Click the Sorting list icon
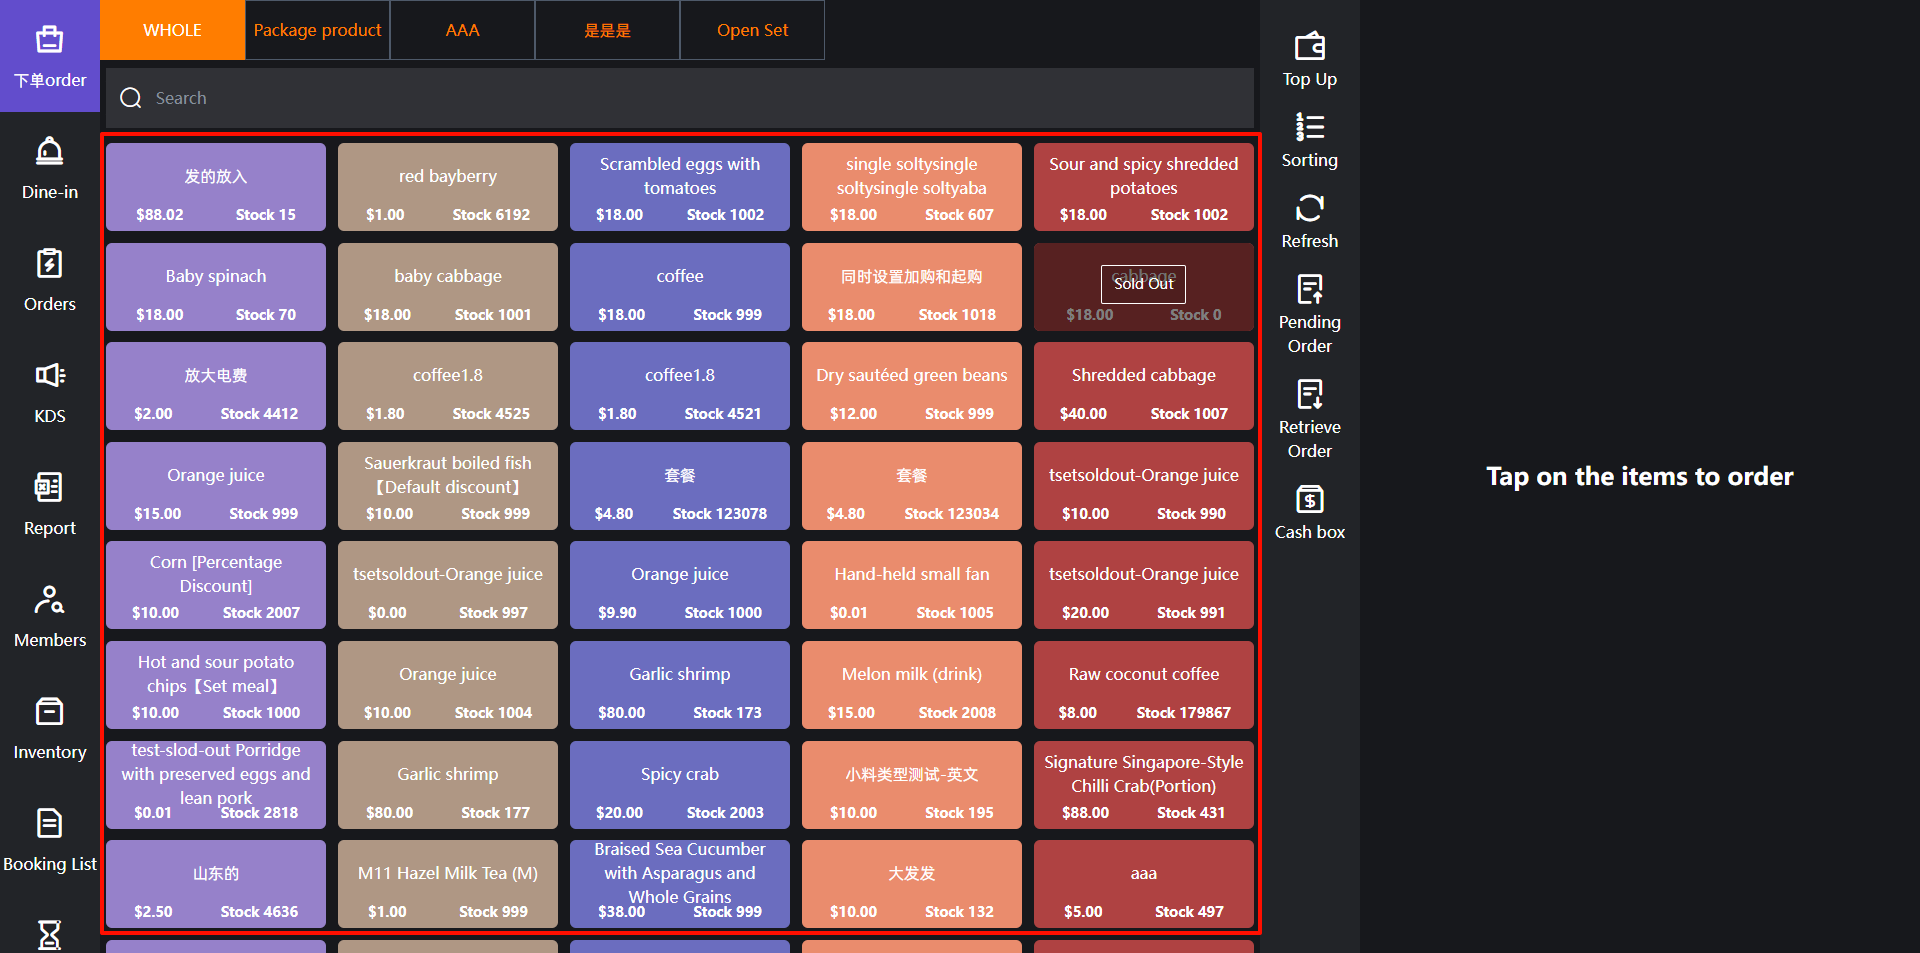The image size is (1920, 953). 1309,128
